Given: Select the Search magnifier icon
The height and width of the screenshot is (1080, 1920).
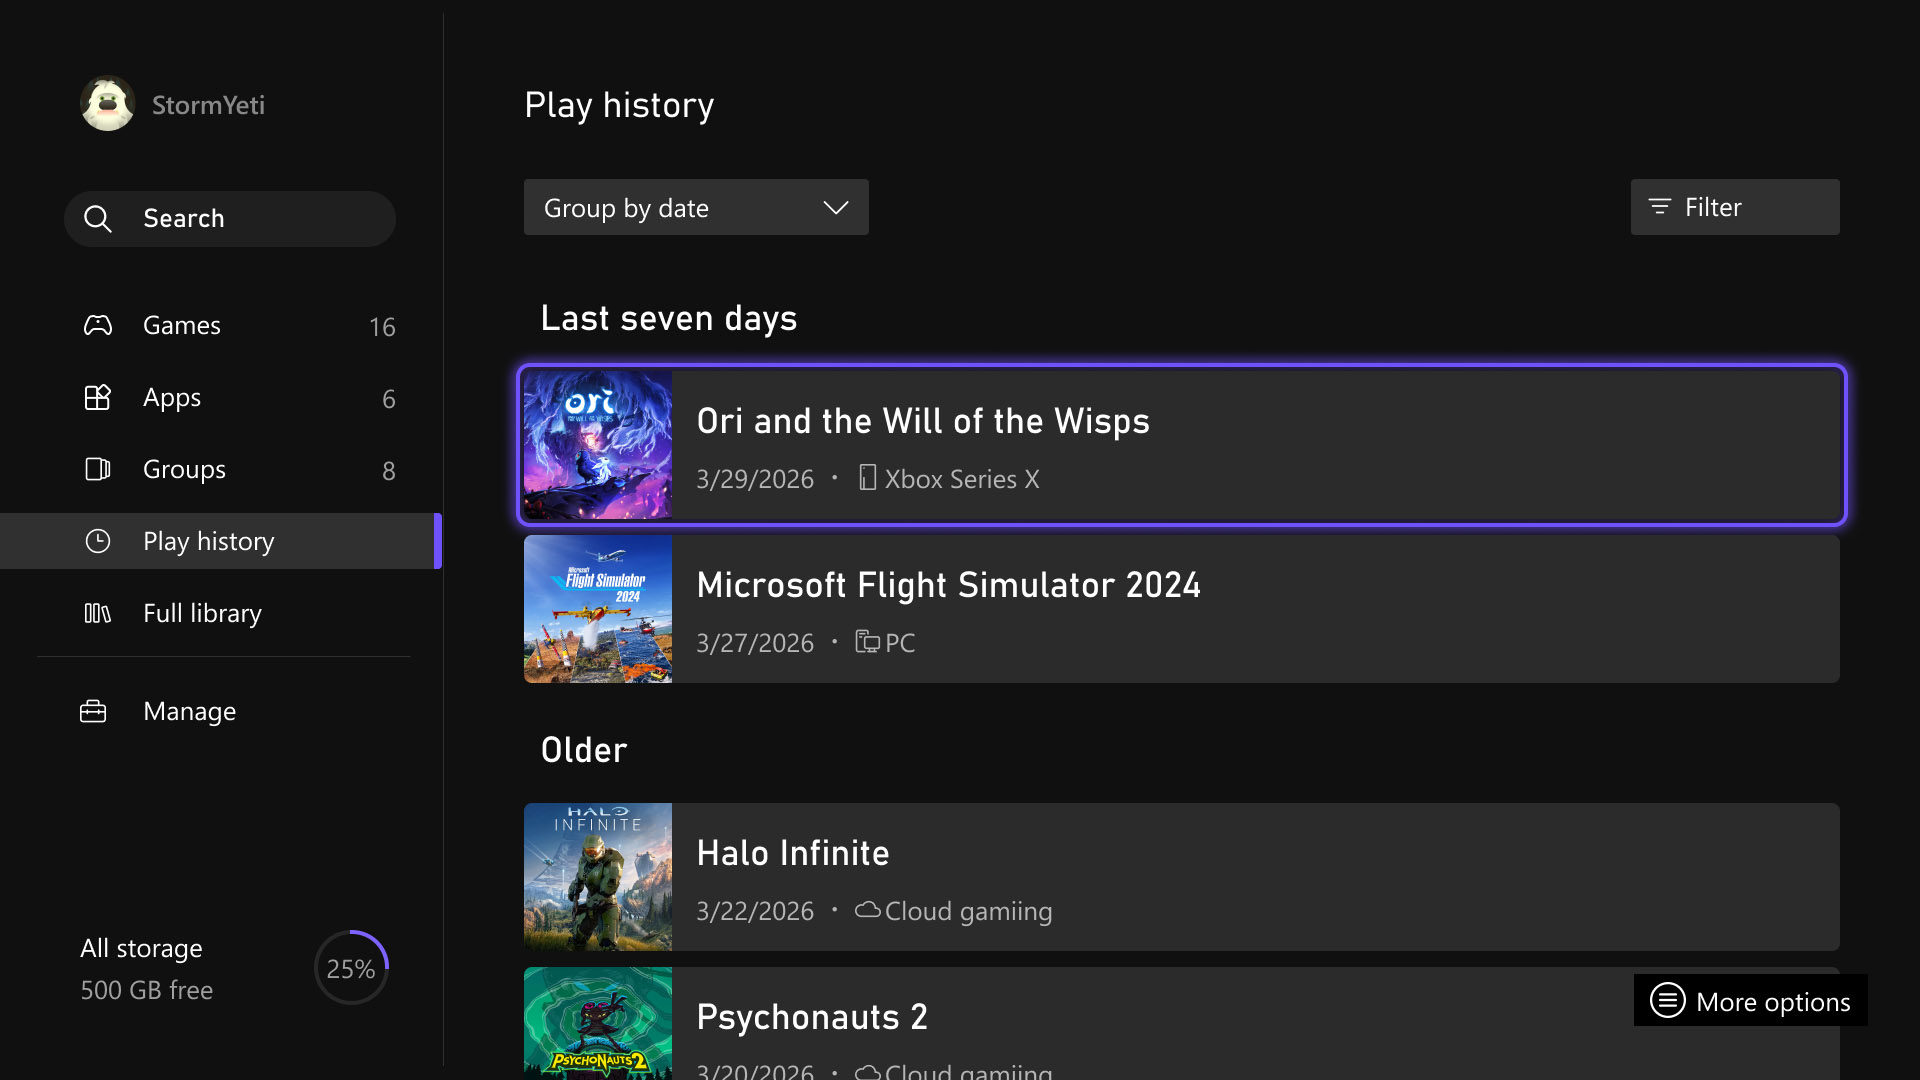Looking at the screenshot, I should pyautogui.click(x=98, y=218).
